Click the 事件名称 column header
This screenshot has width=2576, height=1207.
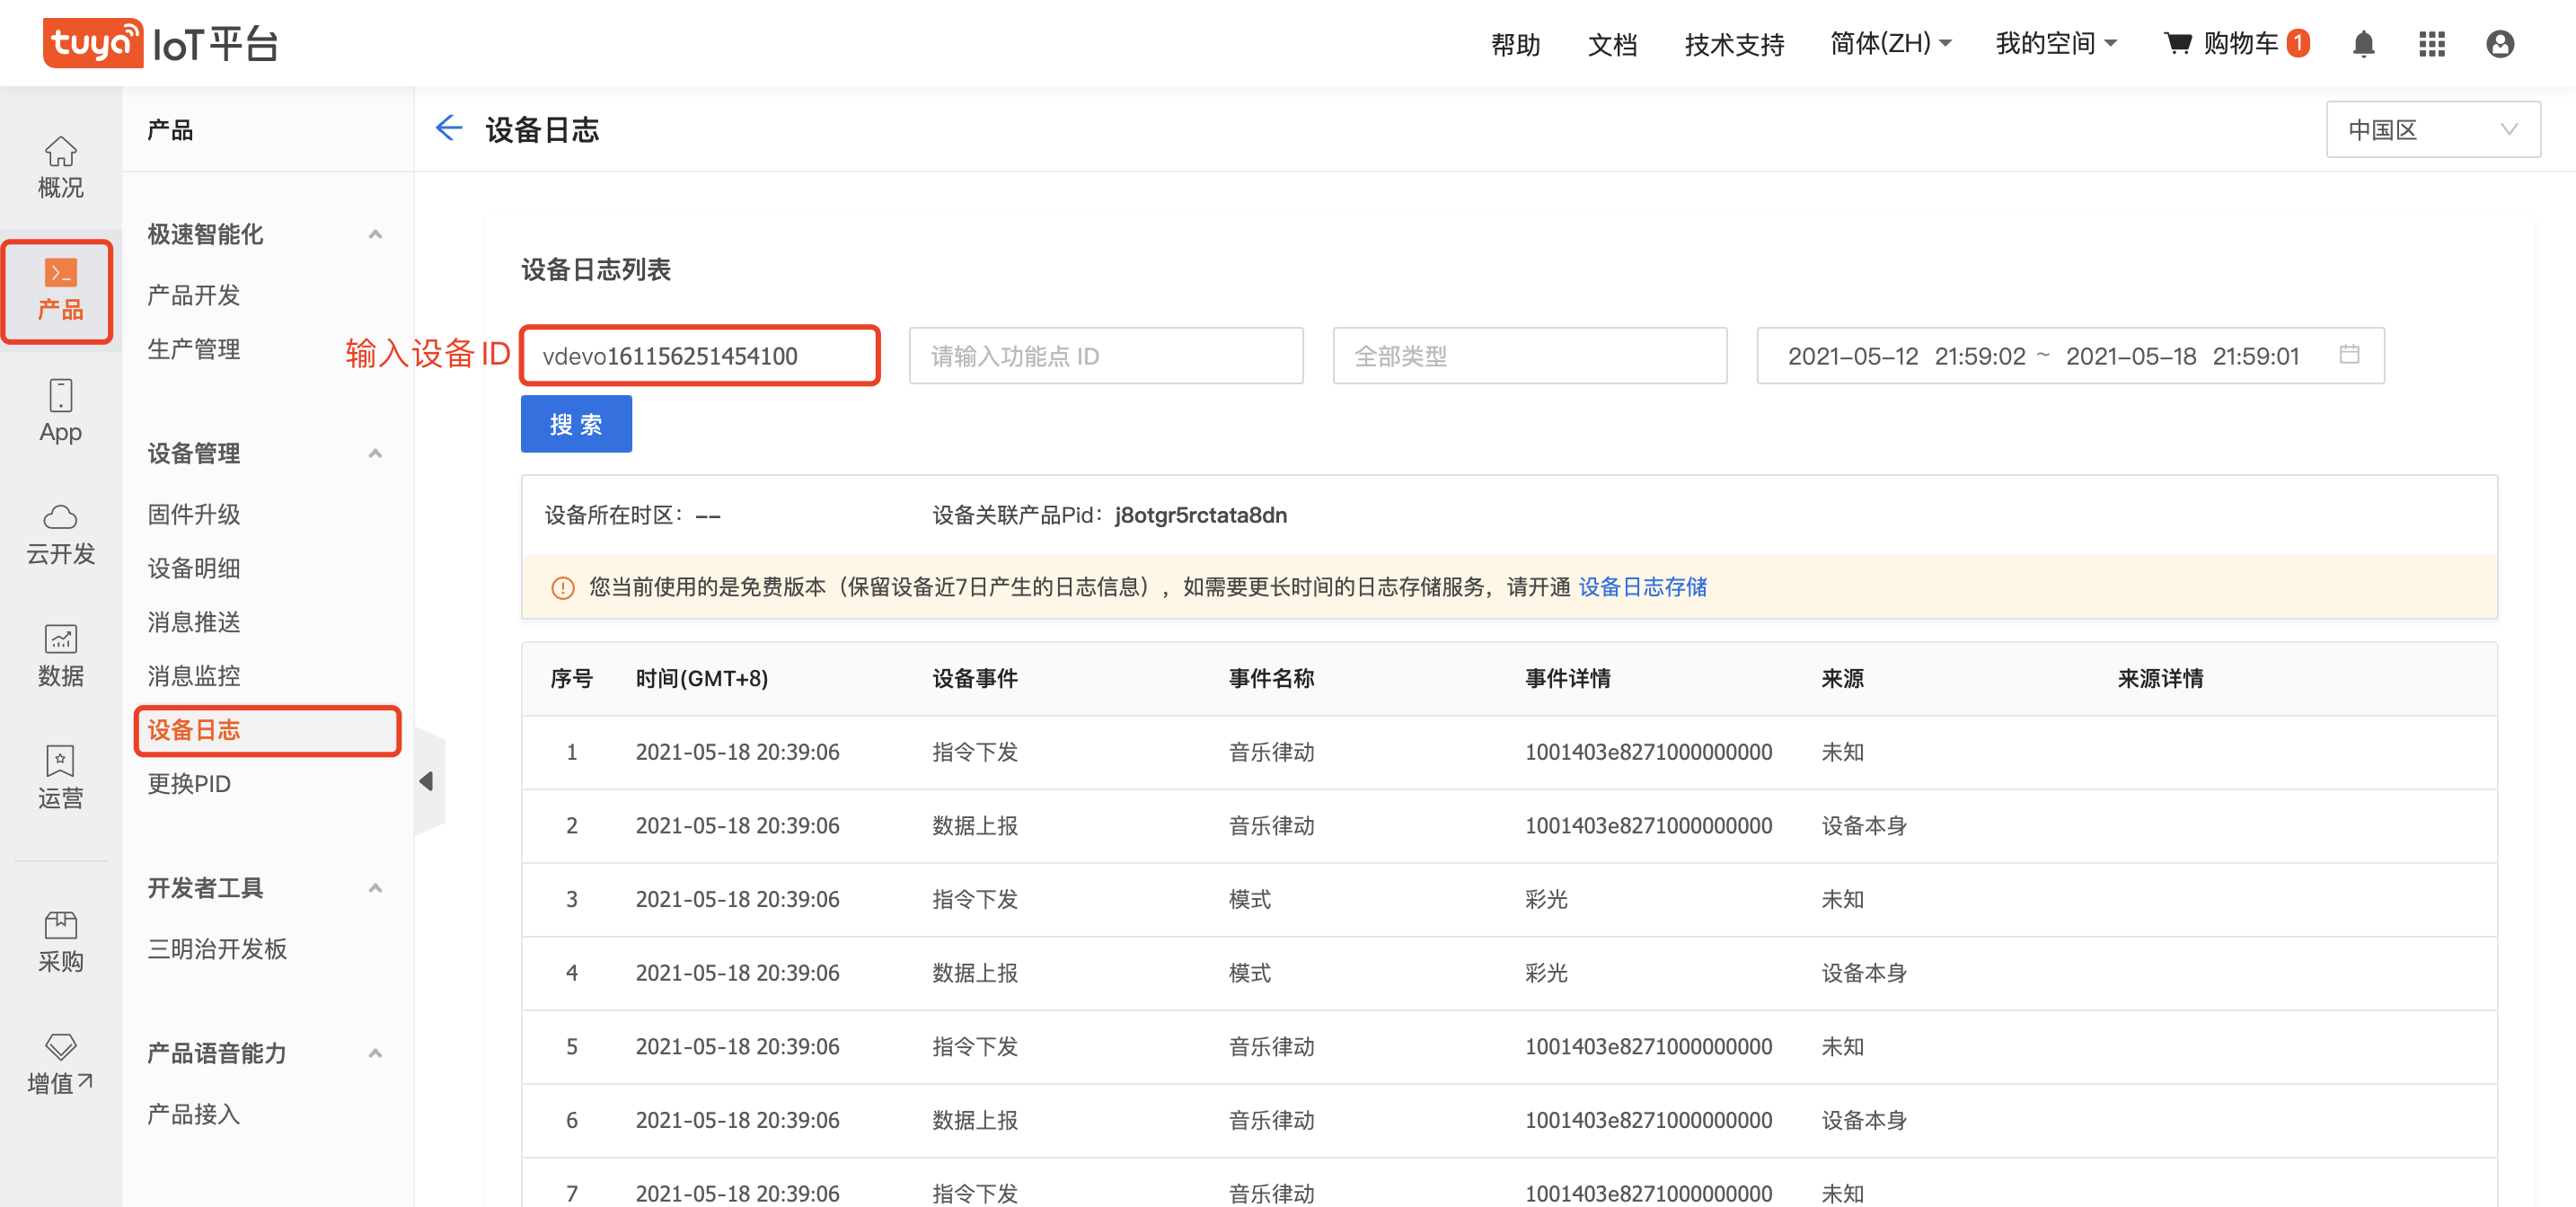pyautogui.click(x=1271, y=678)
